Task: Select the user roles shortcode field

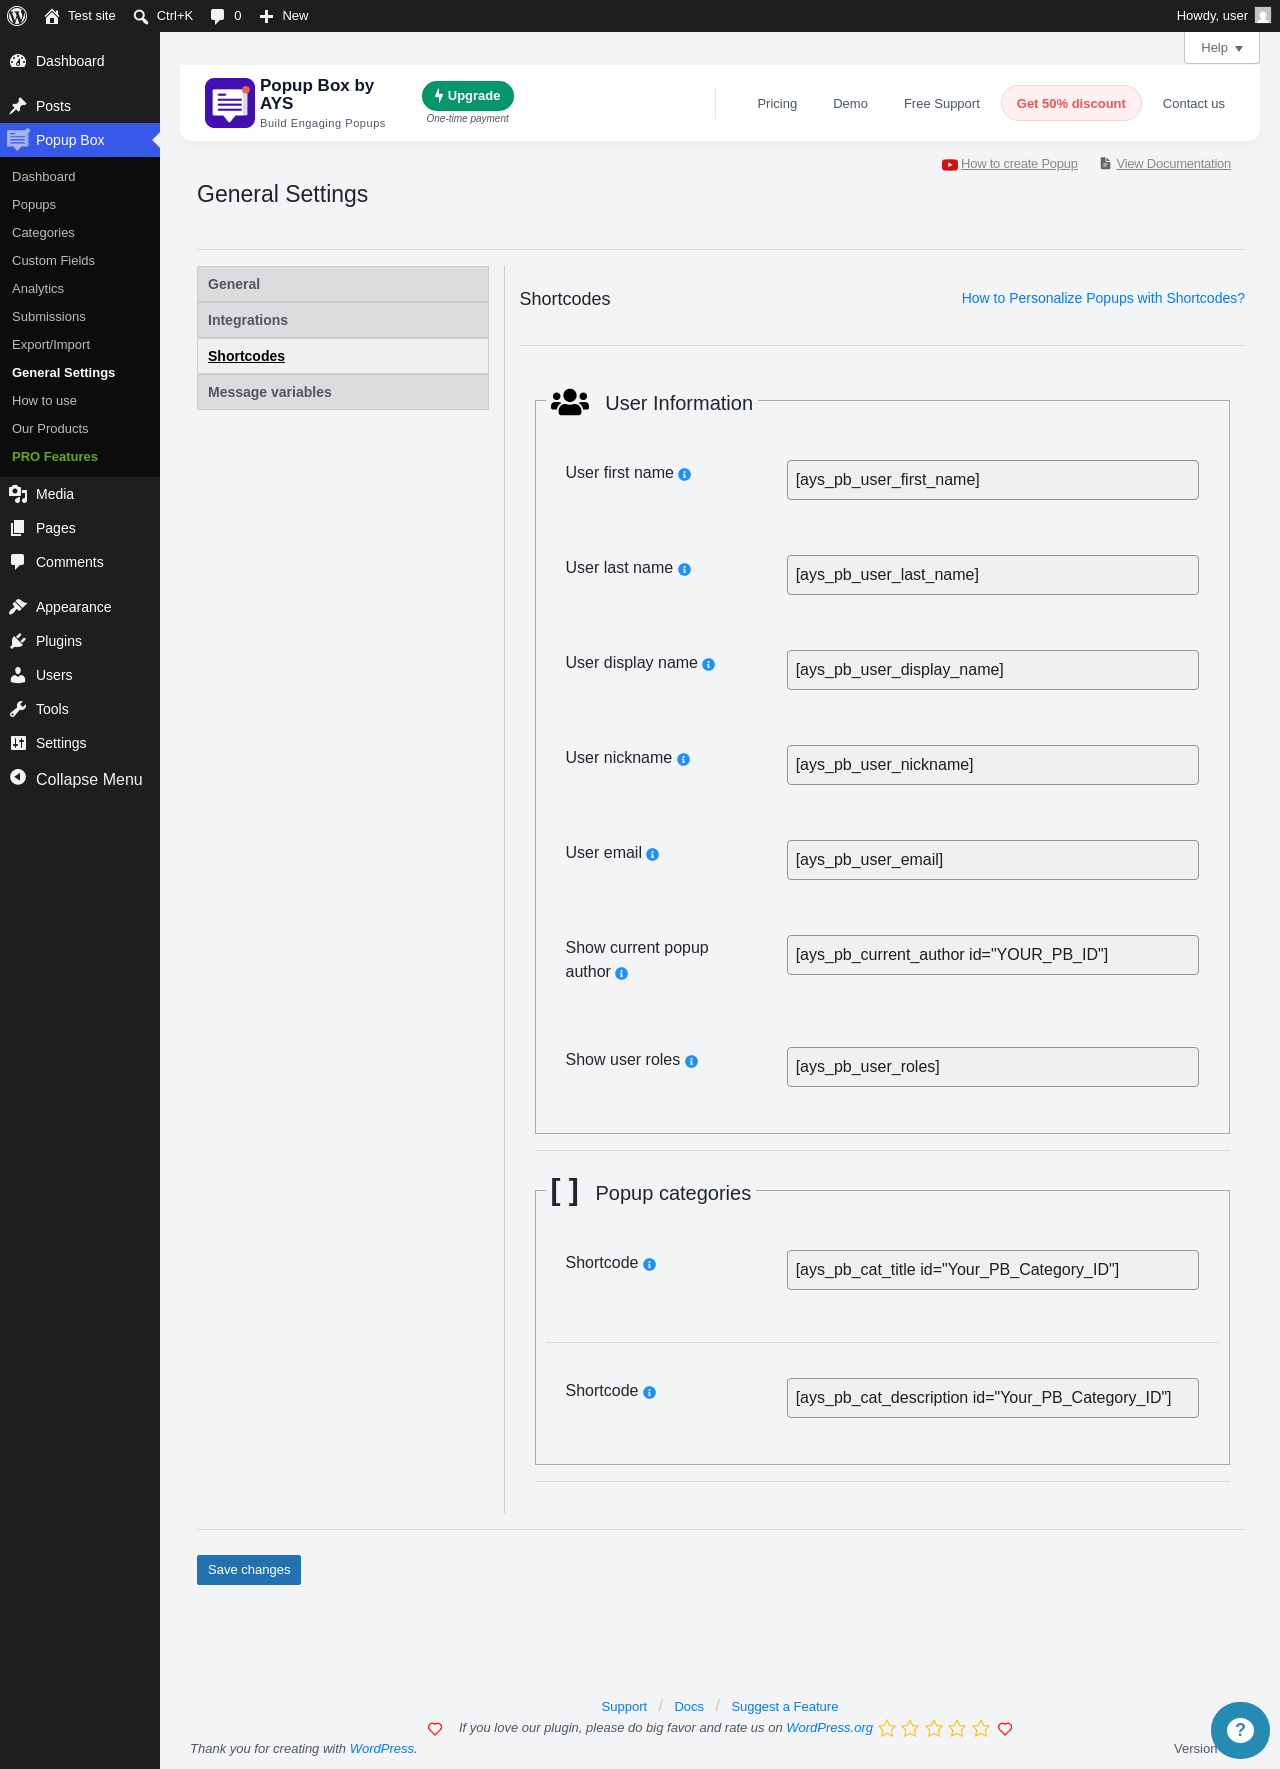Action: [993, 1067]
